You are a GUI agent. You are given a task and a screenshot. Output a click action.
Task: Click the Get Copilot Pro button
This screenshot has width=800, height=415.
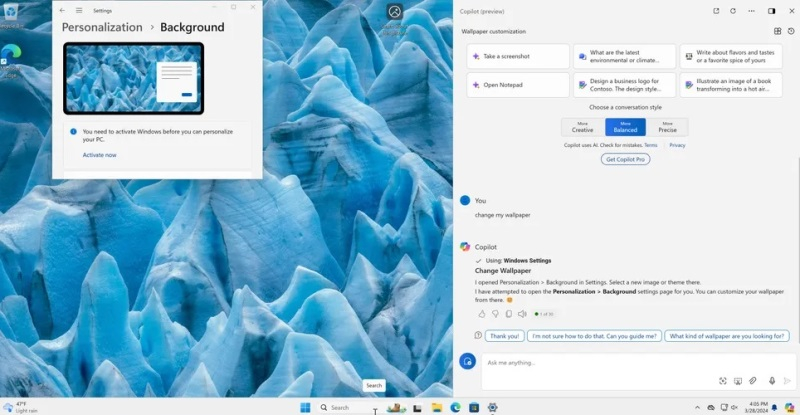pos(625,159)
